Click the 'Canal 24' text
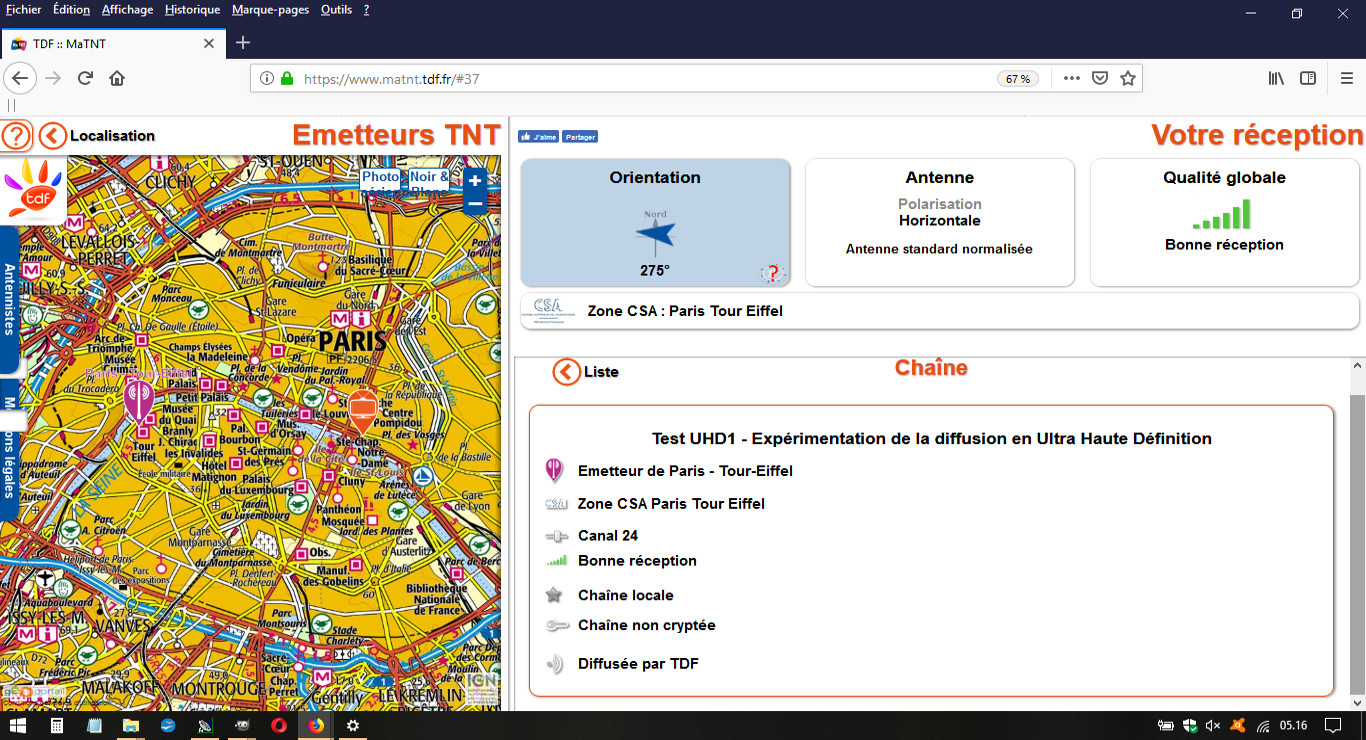 click(608, 535)
